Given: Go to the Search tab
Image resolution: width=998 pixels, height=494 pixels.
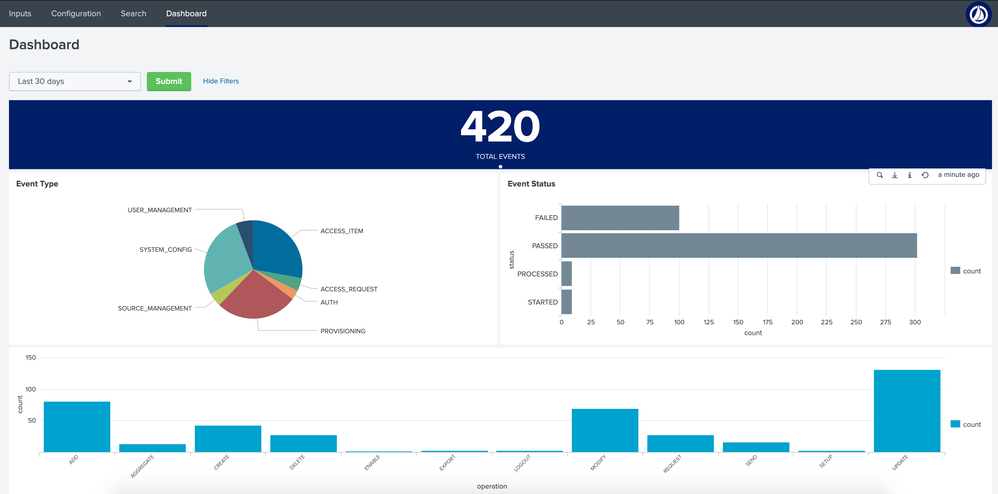Looking at the screenshot, I should [133, 14].
